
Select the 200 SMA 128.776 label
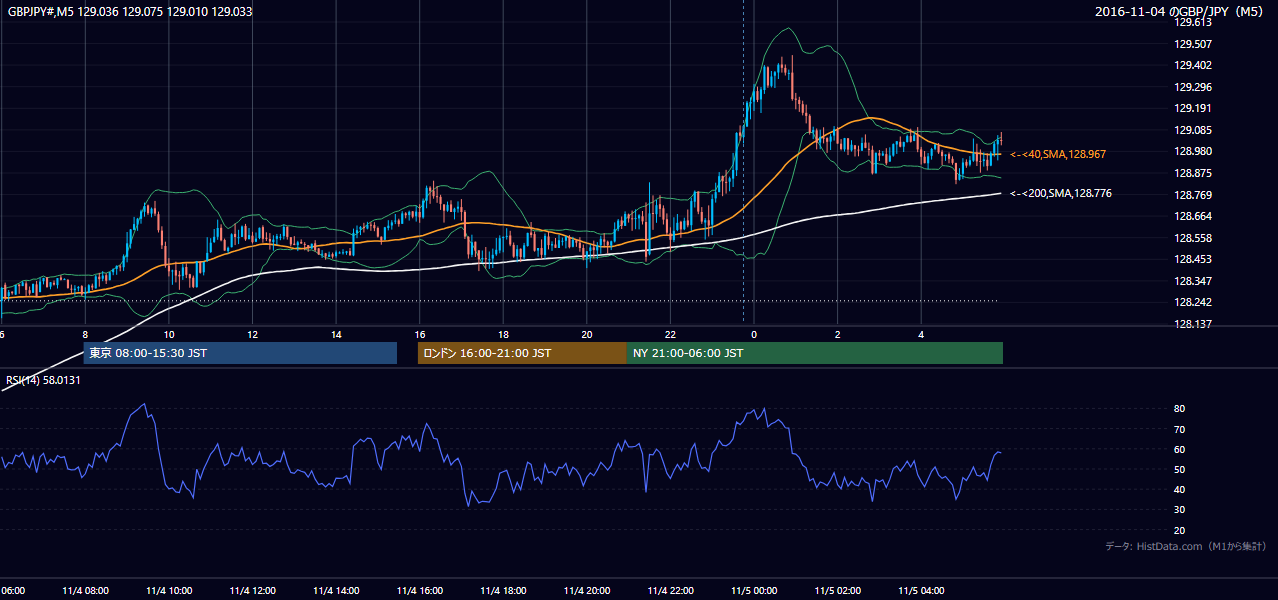1059,193
